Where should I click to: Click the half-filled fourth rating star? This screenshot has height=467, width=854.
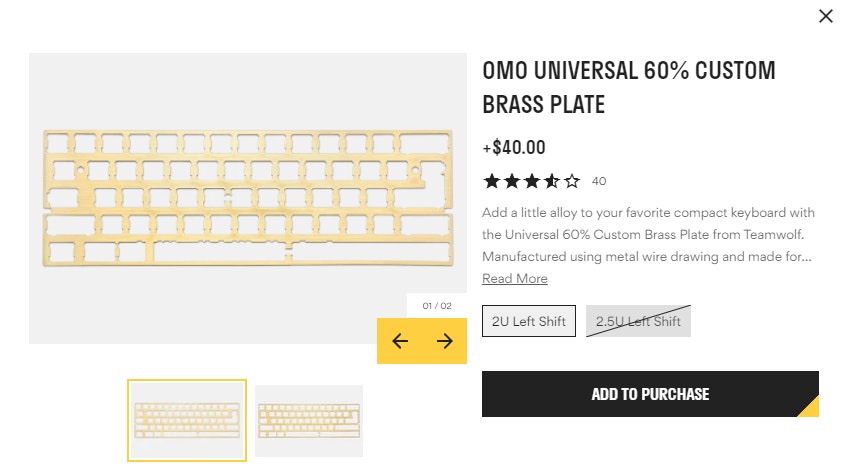click(x=551, y=181)
